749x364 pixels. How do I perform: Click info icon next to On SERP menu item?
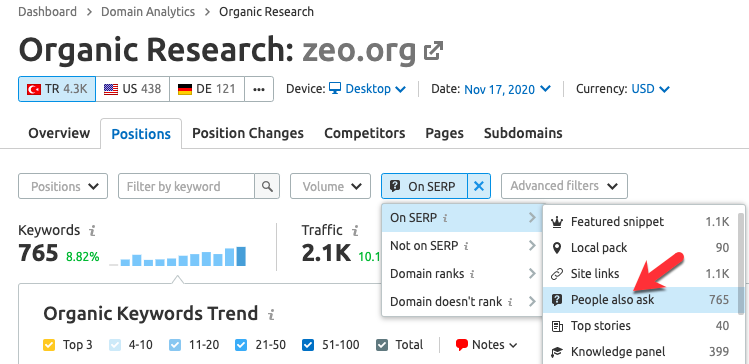(x=445, y=218)
